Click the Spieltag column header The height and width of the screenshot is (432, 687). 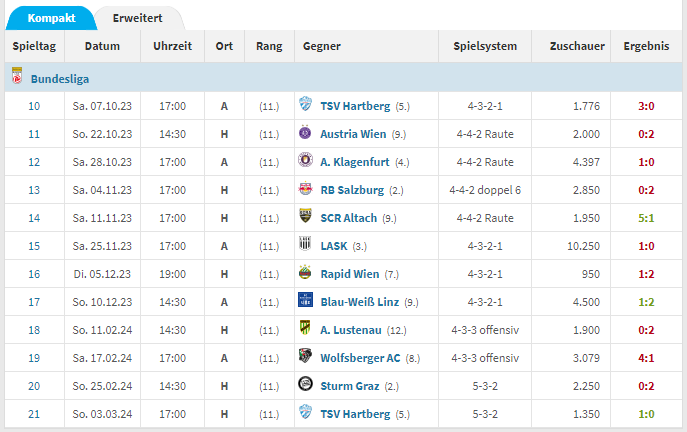(x=34, y=46)
